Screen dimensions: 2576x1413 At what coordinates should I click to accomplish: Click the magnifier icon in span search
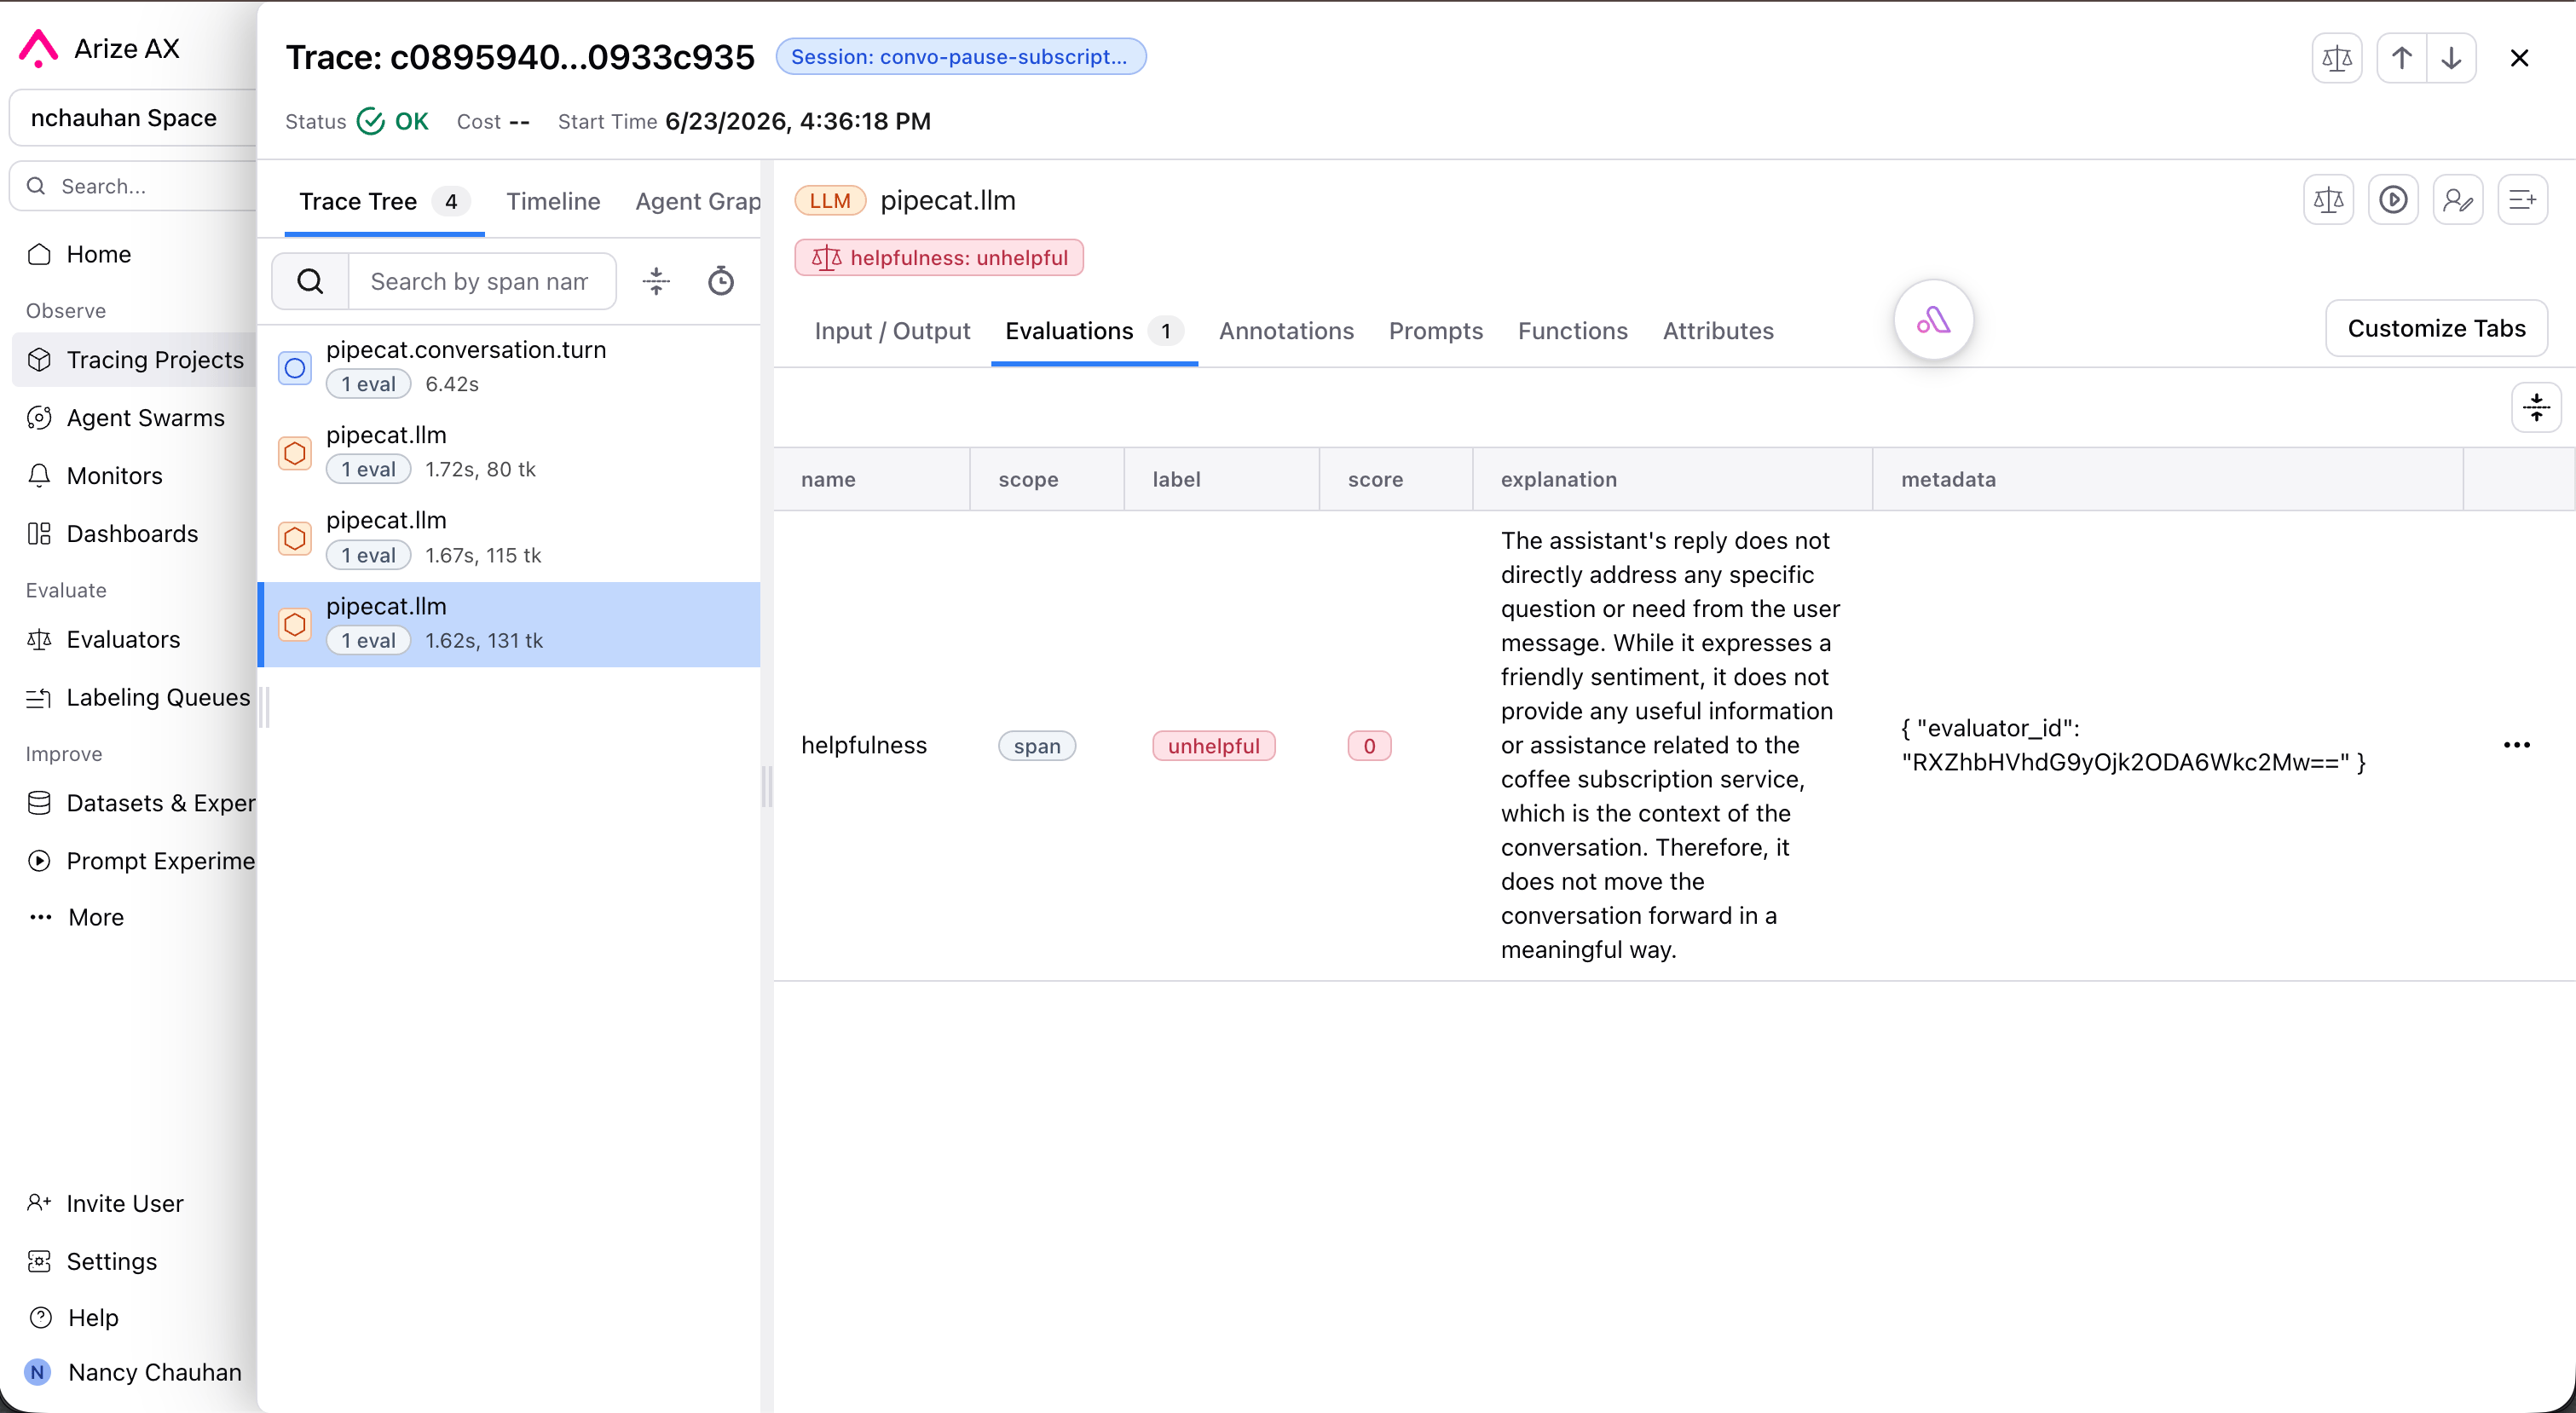[x=310, y=281]
